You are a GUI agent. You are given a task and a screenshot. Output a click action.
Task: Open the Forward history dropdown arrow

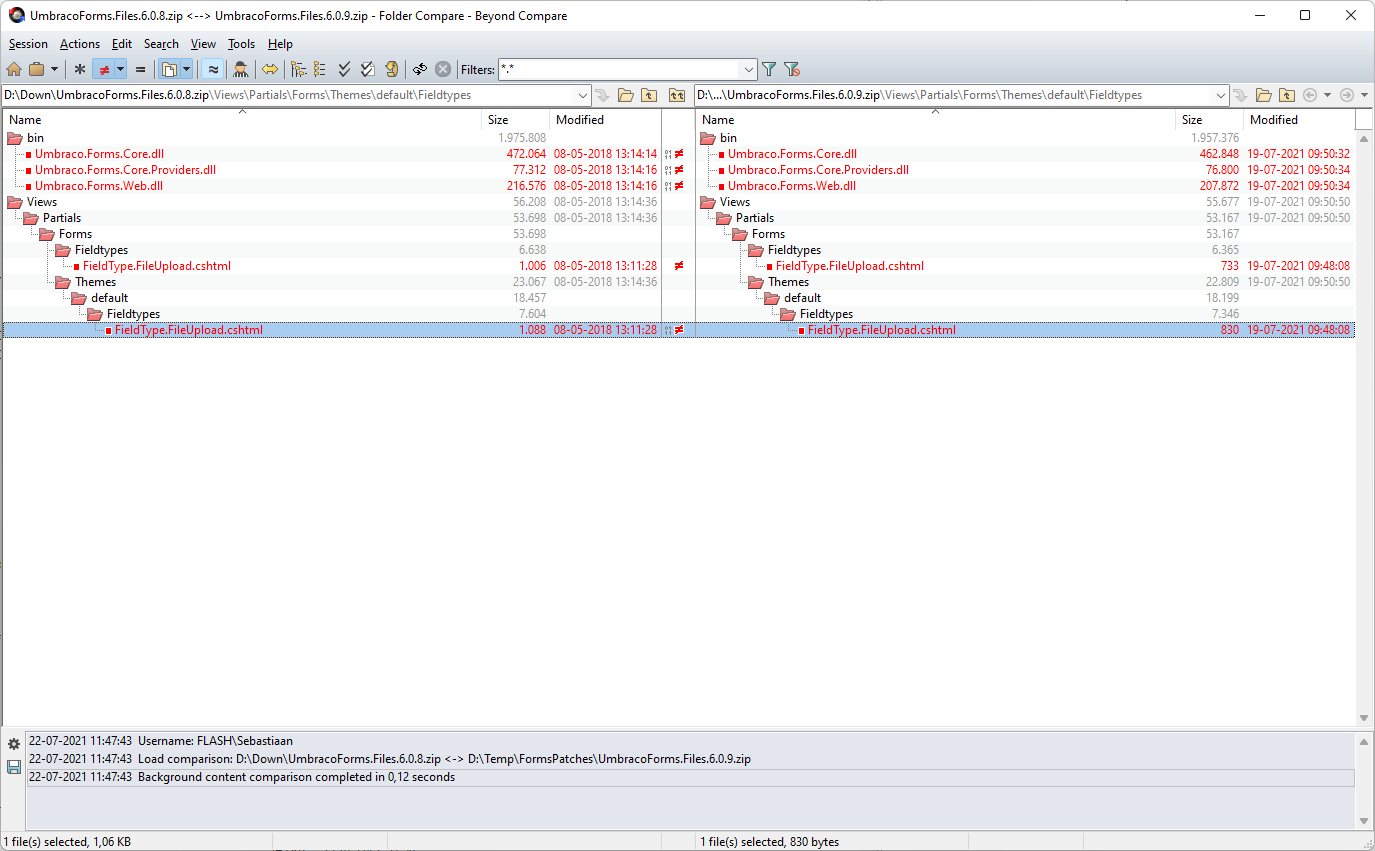point(1365,95)
